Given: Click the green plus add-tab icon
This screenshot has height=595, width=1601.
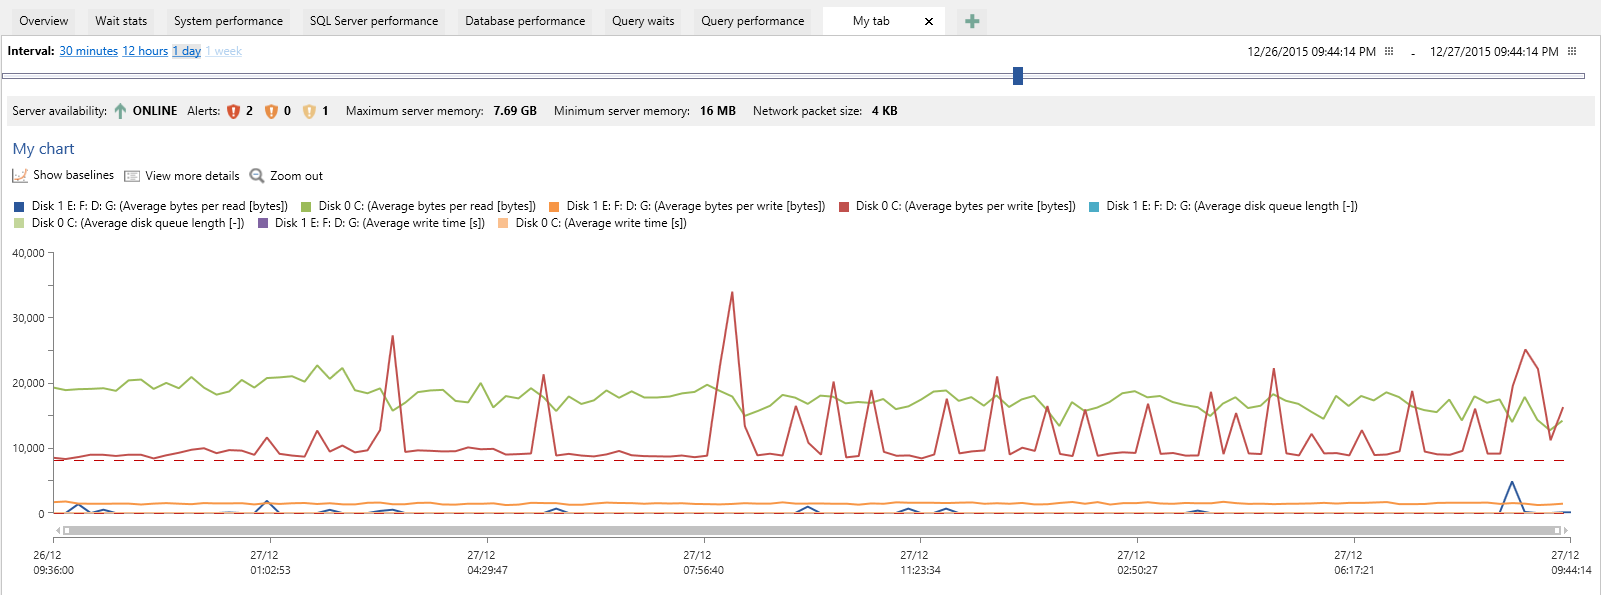Looking at the screenshot, I should pyautogui.click(x=972, y=21).
